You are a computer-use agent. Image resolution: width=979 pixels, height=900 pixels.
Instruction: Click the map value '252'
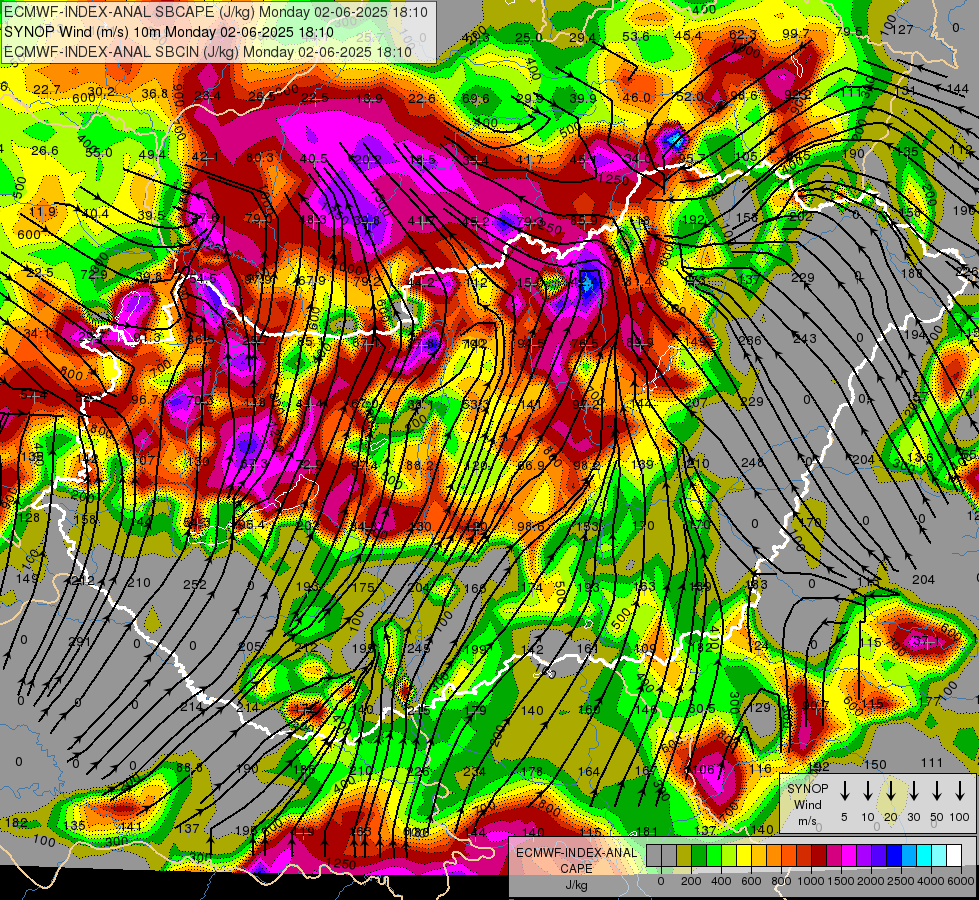[195, 585]
